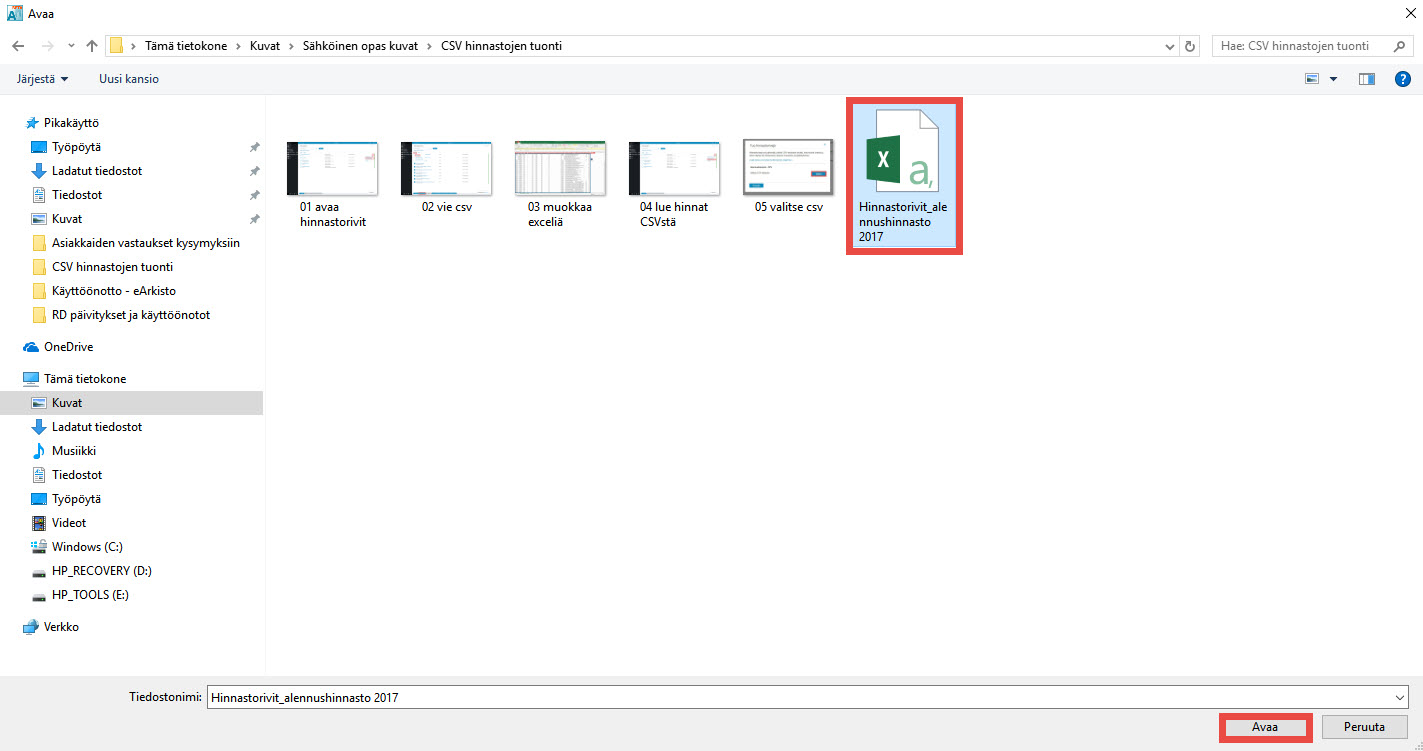Toggle the preview pane icon
The height and width of the screenshot is (751, 1423).
coord(1367,79)
